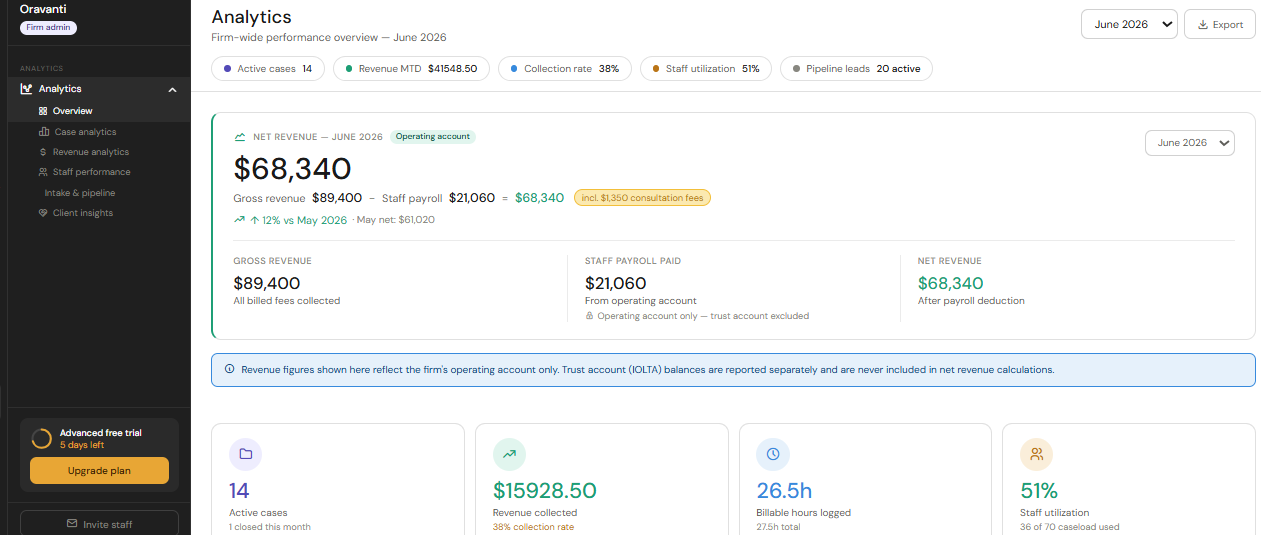This screenshot has height=535, width=1261.
Task: Click the All billed fees collected caption
Action: (x=287, y=301)
